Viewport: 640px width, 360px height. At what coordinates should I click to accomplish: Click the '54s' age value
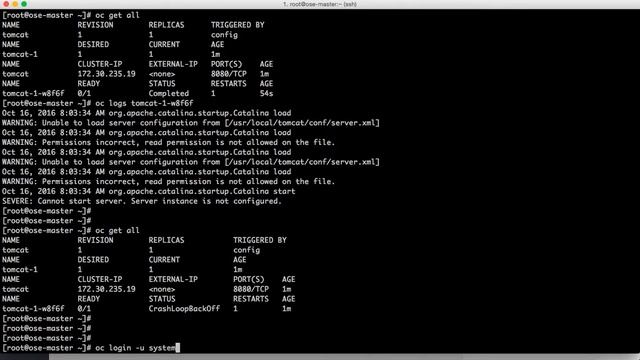click(x=266, y=93)
